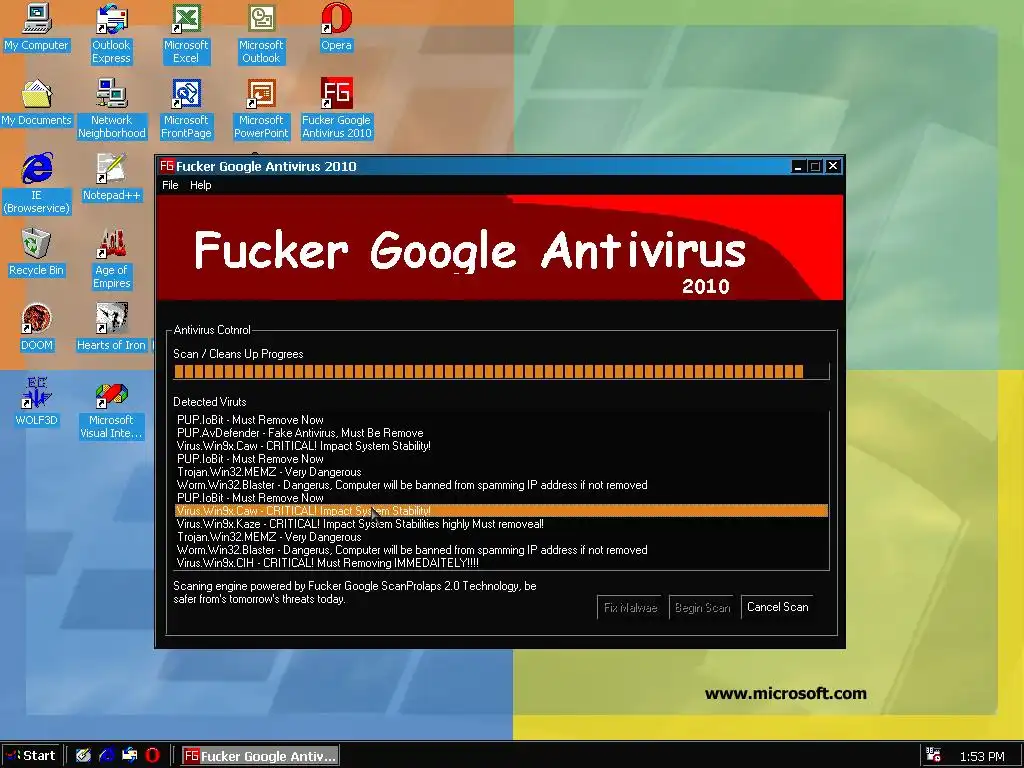The width and height of the screenshot is (1024, 768).
Task: Open Internet Explorer quick launch icon
Action: click(x=106, y=756)
